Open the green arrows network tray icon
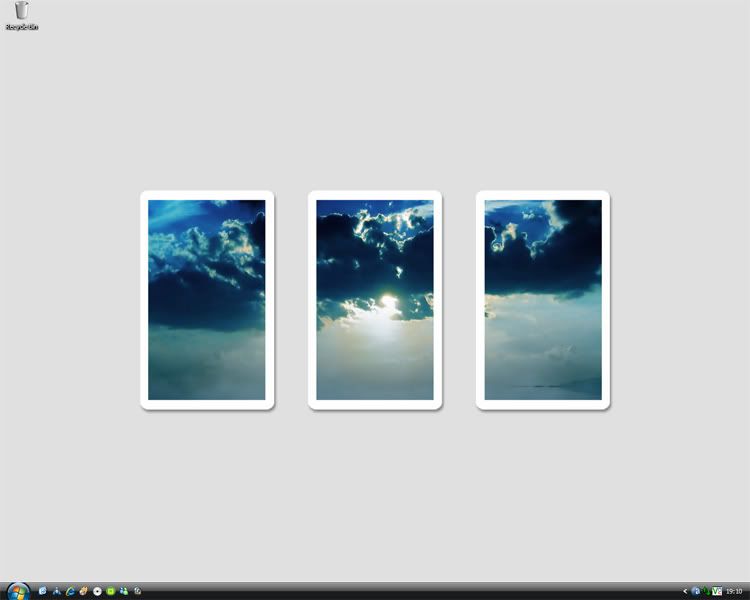 [x=706, y=591]
